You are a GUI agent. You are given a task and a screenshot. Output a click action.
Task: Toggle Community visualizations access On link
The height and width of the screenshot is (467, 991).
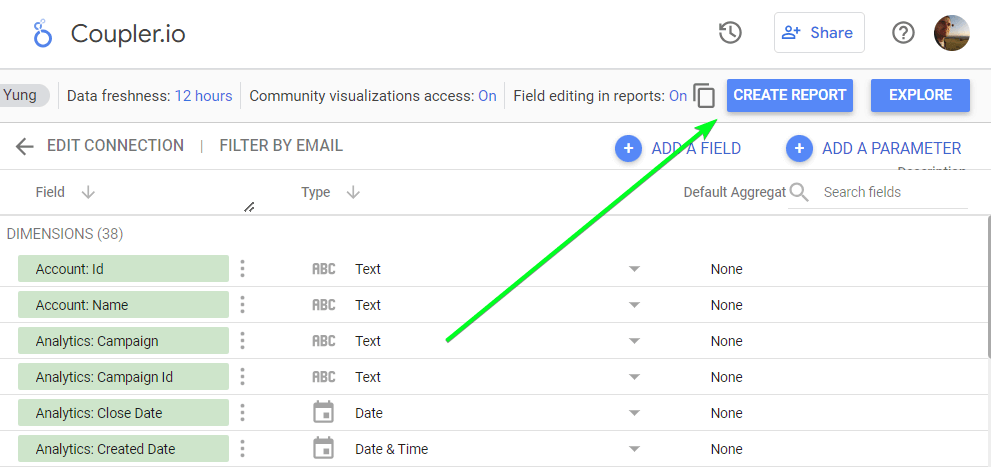pos(487,96)
